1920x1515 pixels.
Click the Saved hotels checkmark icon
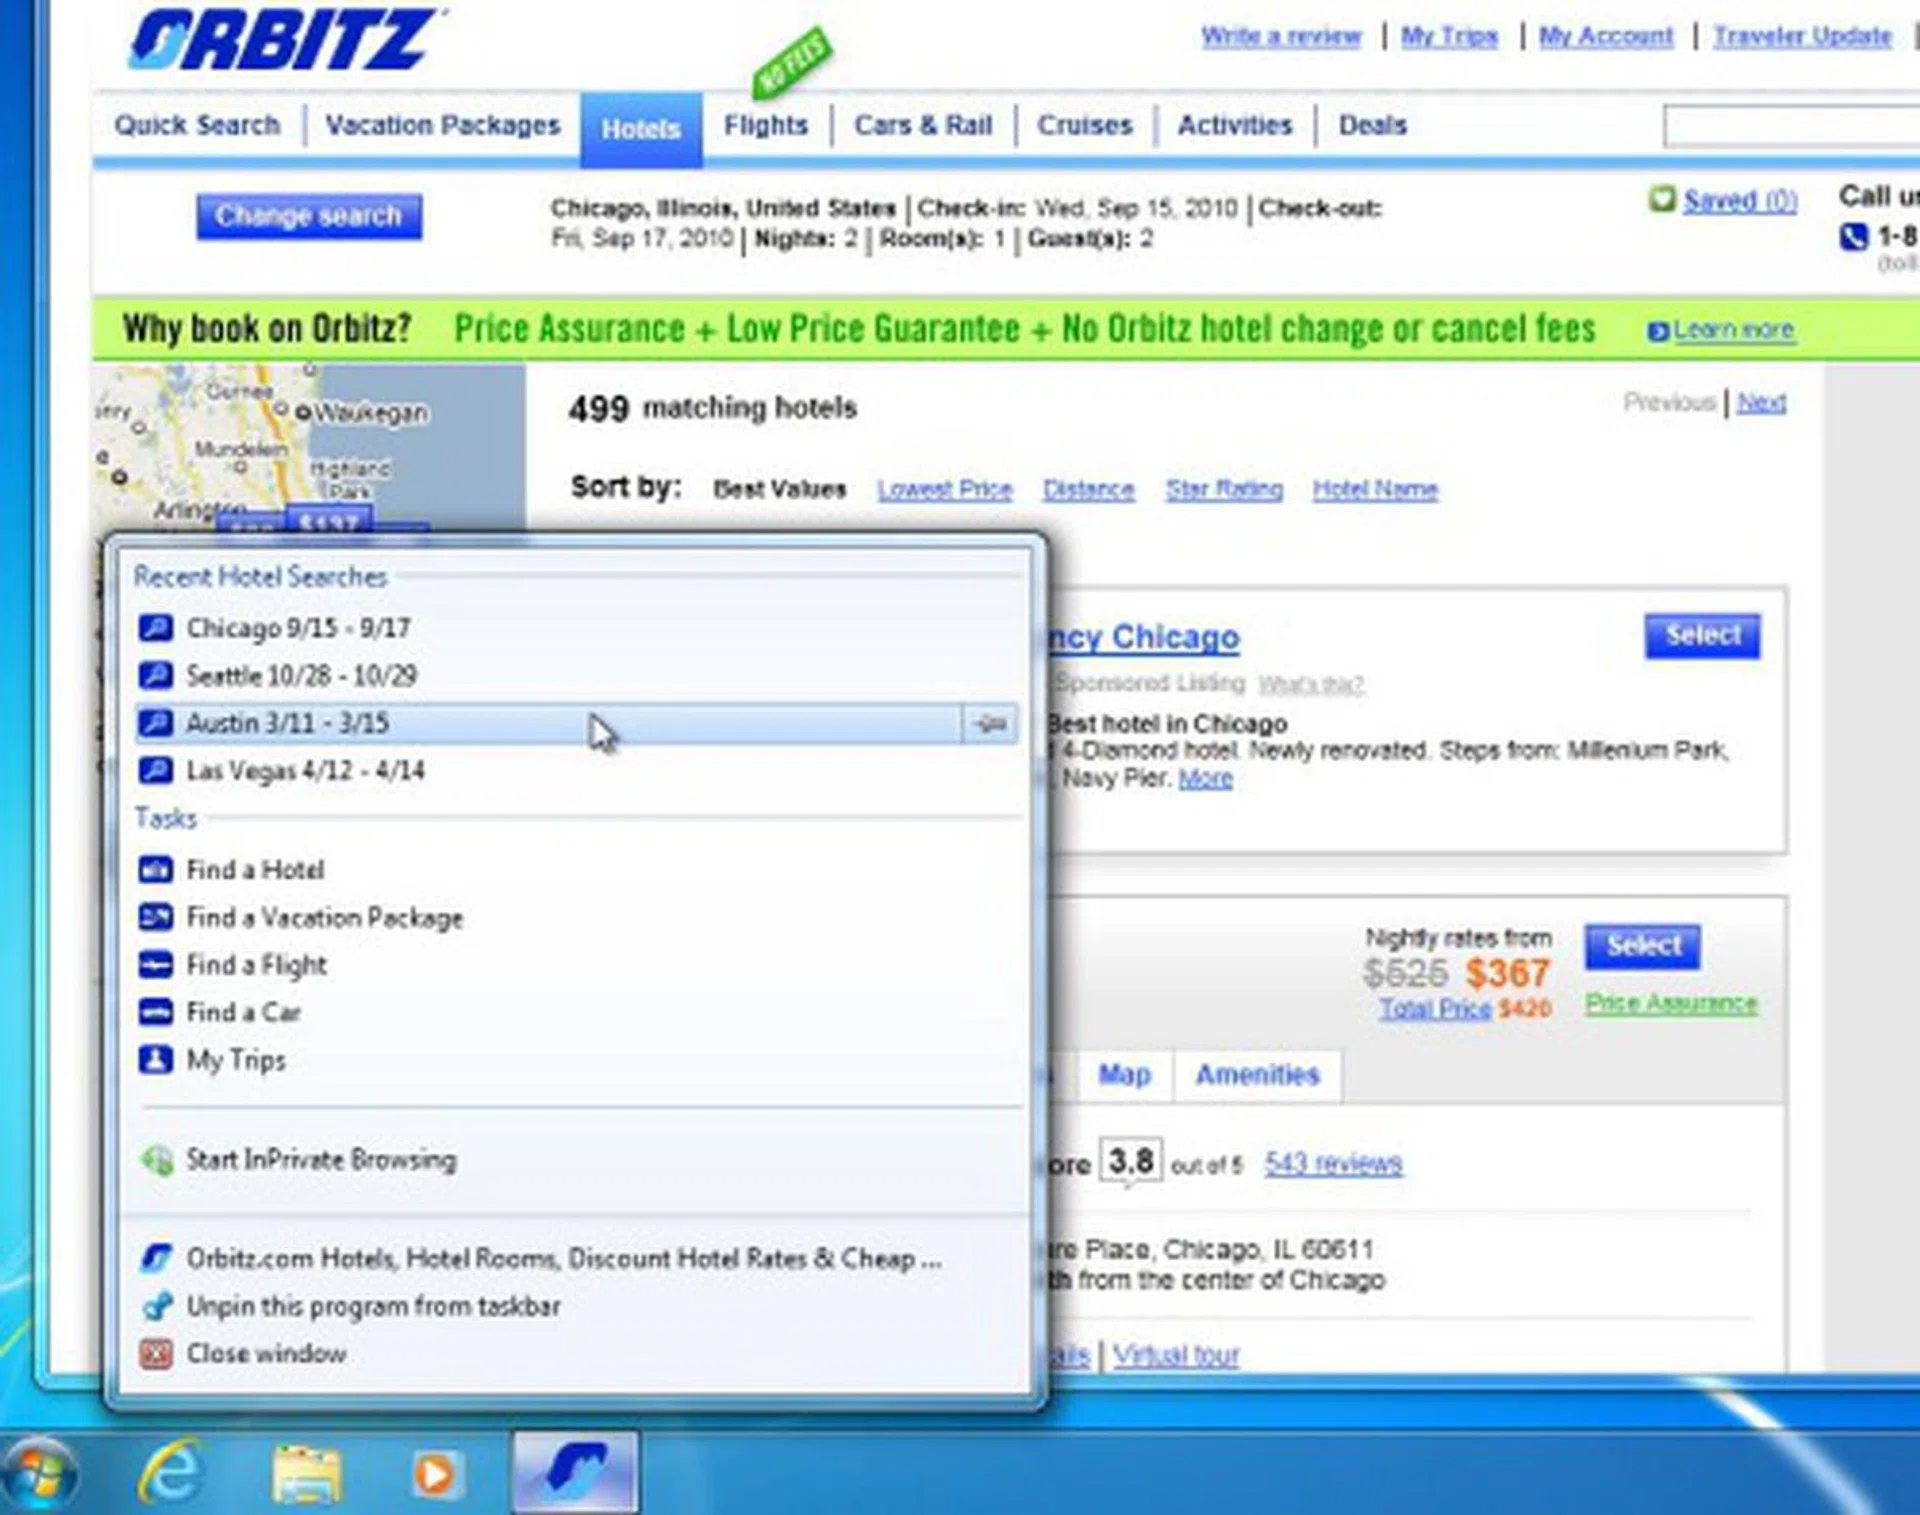1661,199
